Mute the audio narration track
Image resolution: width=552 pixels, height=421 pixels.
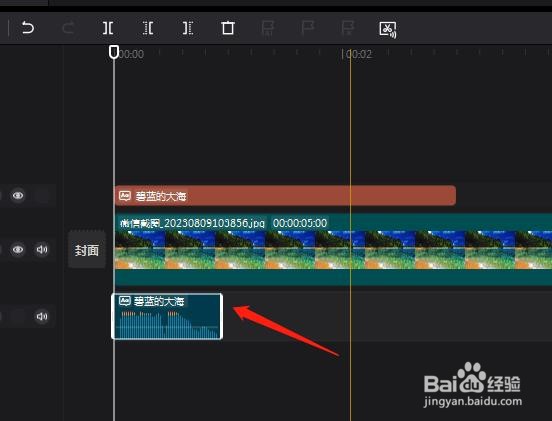42,316
